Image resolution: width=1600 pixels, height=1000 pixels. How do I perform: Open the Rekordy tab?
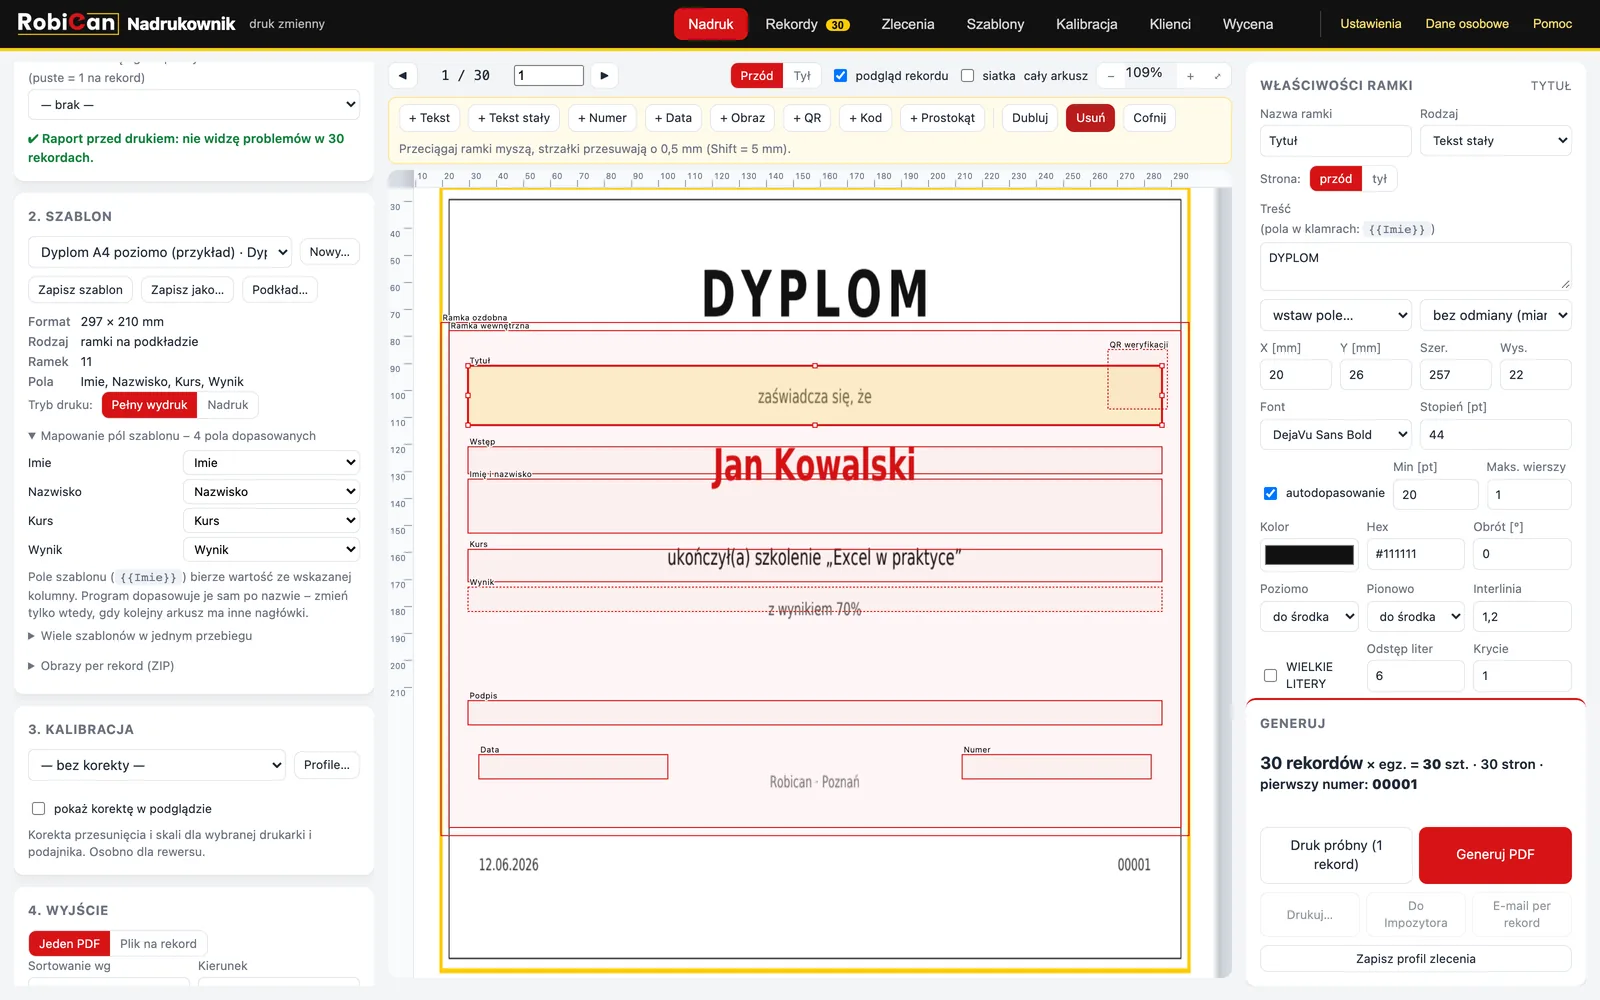pos(807,24)
